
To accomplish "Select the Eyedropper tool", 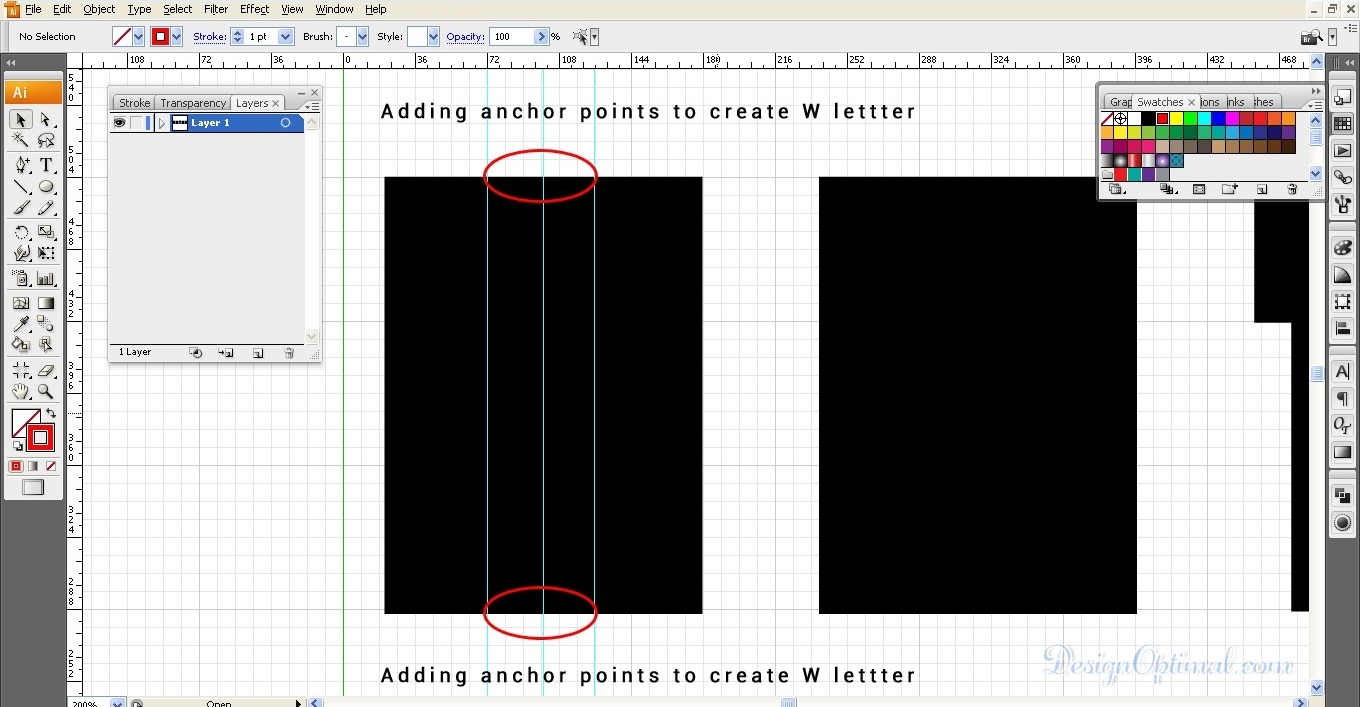I will [20, 324].
